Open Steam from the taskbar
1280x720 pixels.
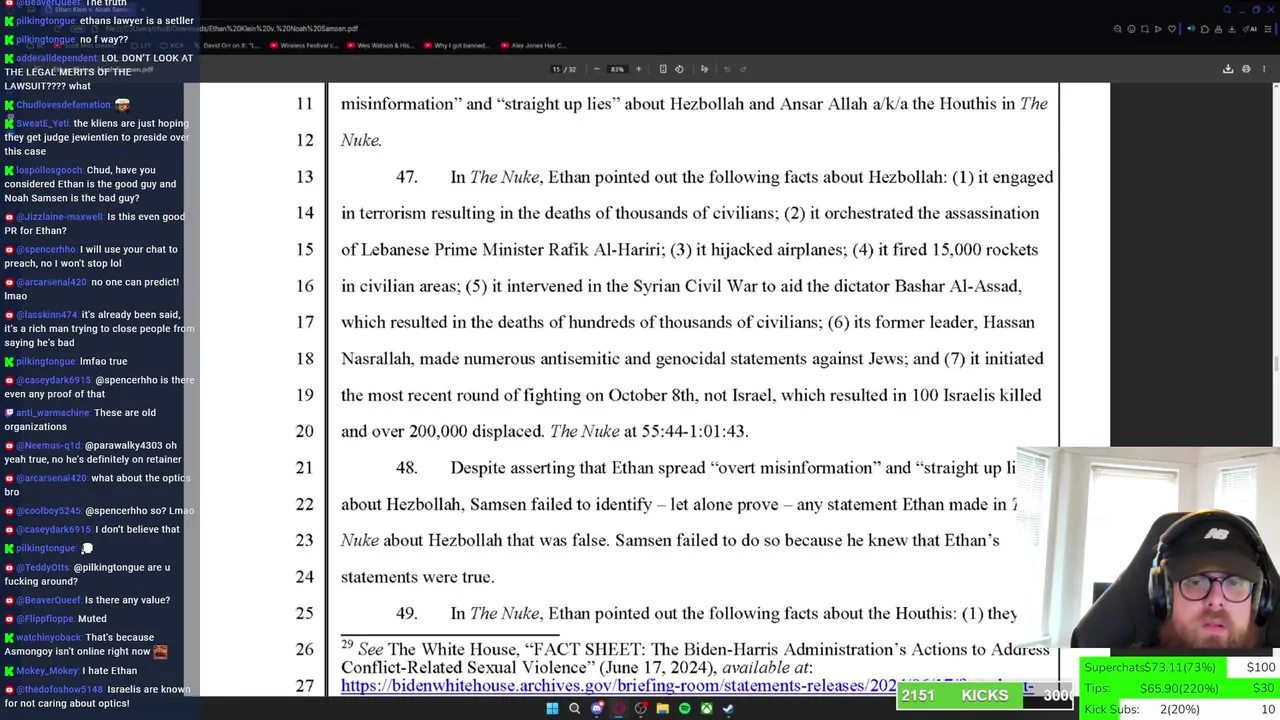(x=728, y=708)
